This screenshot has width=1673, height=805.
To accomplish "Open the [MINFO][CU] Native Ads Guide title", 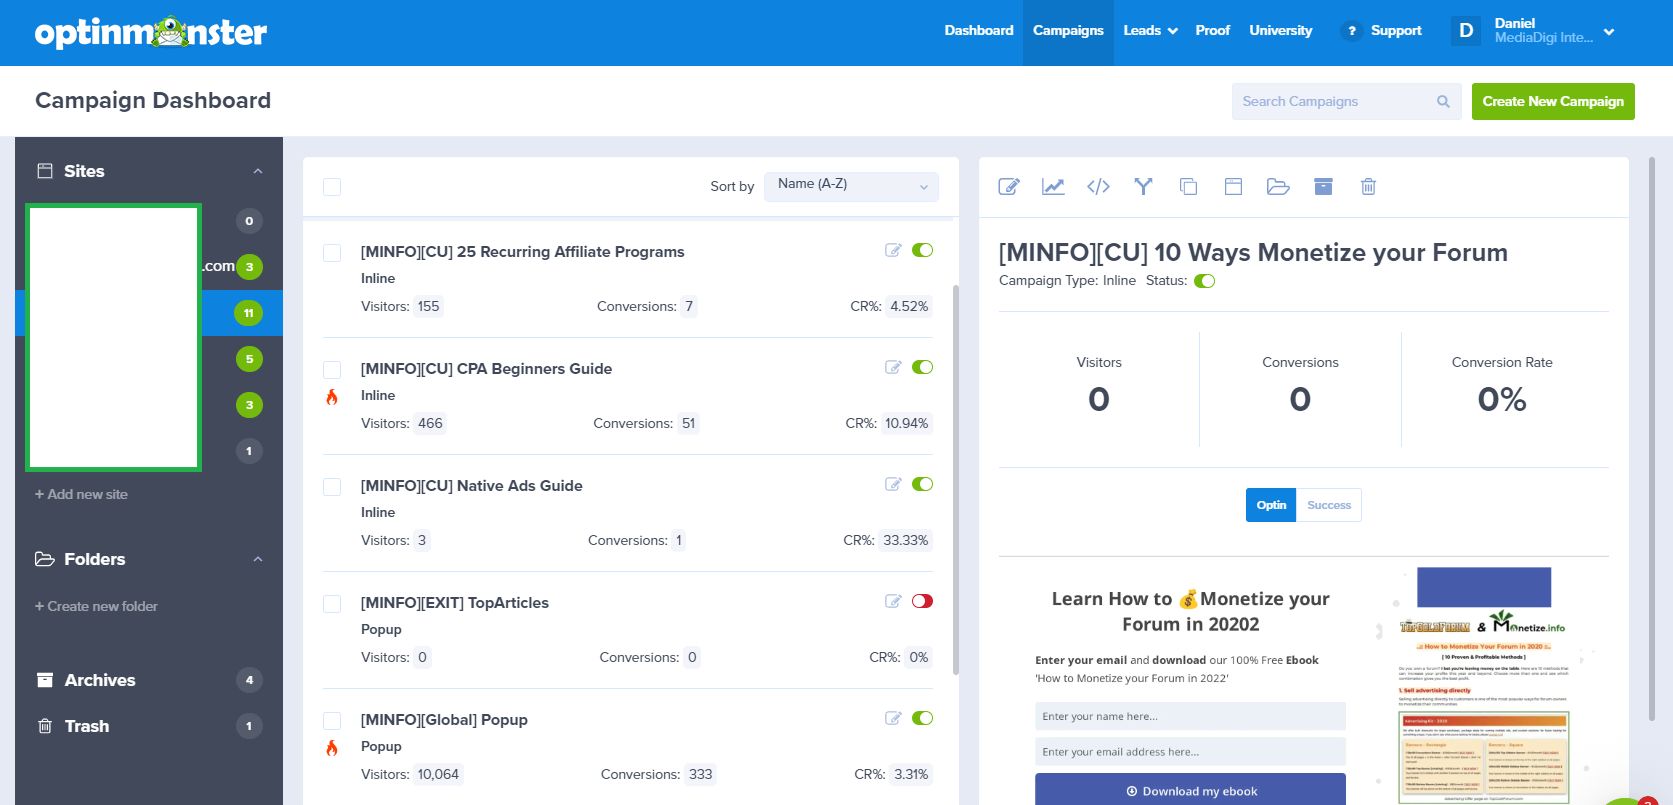I will point(471,486).
